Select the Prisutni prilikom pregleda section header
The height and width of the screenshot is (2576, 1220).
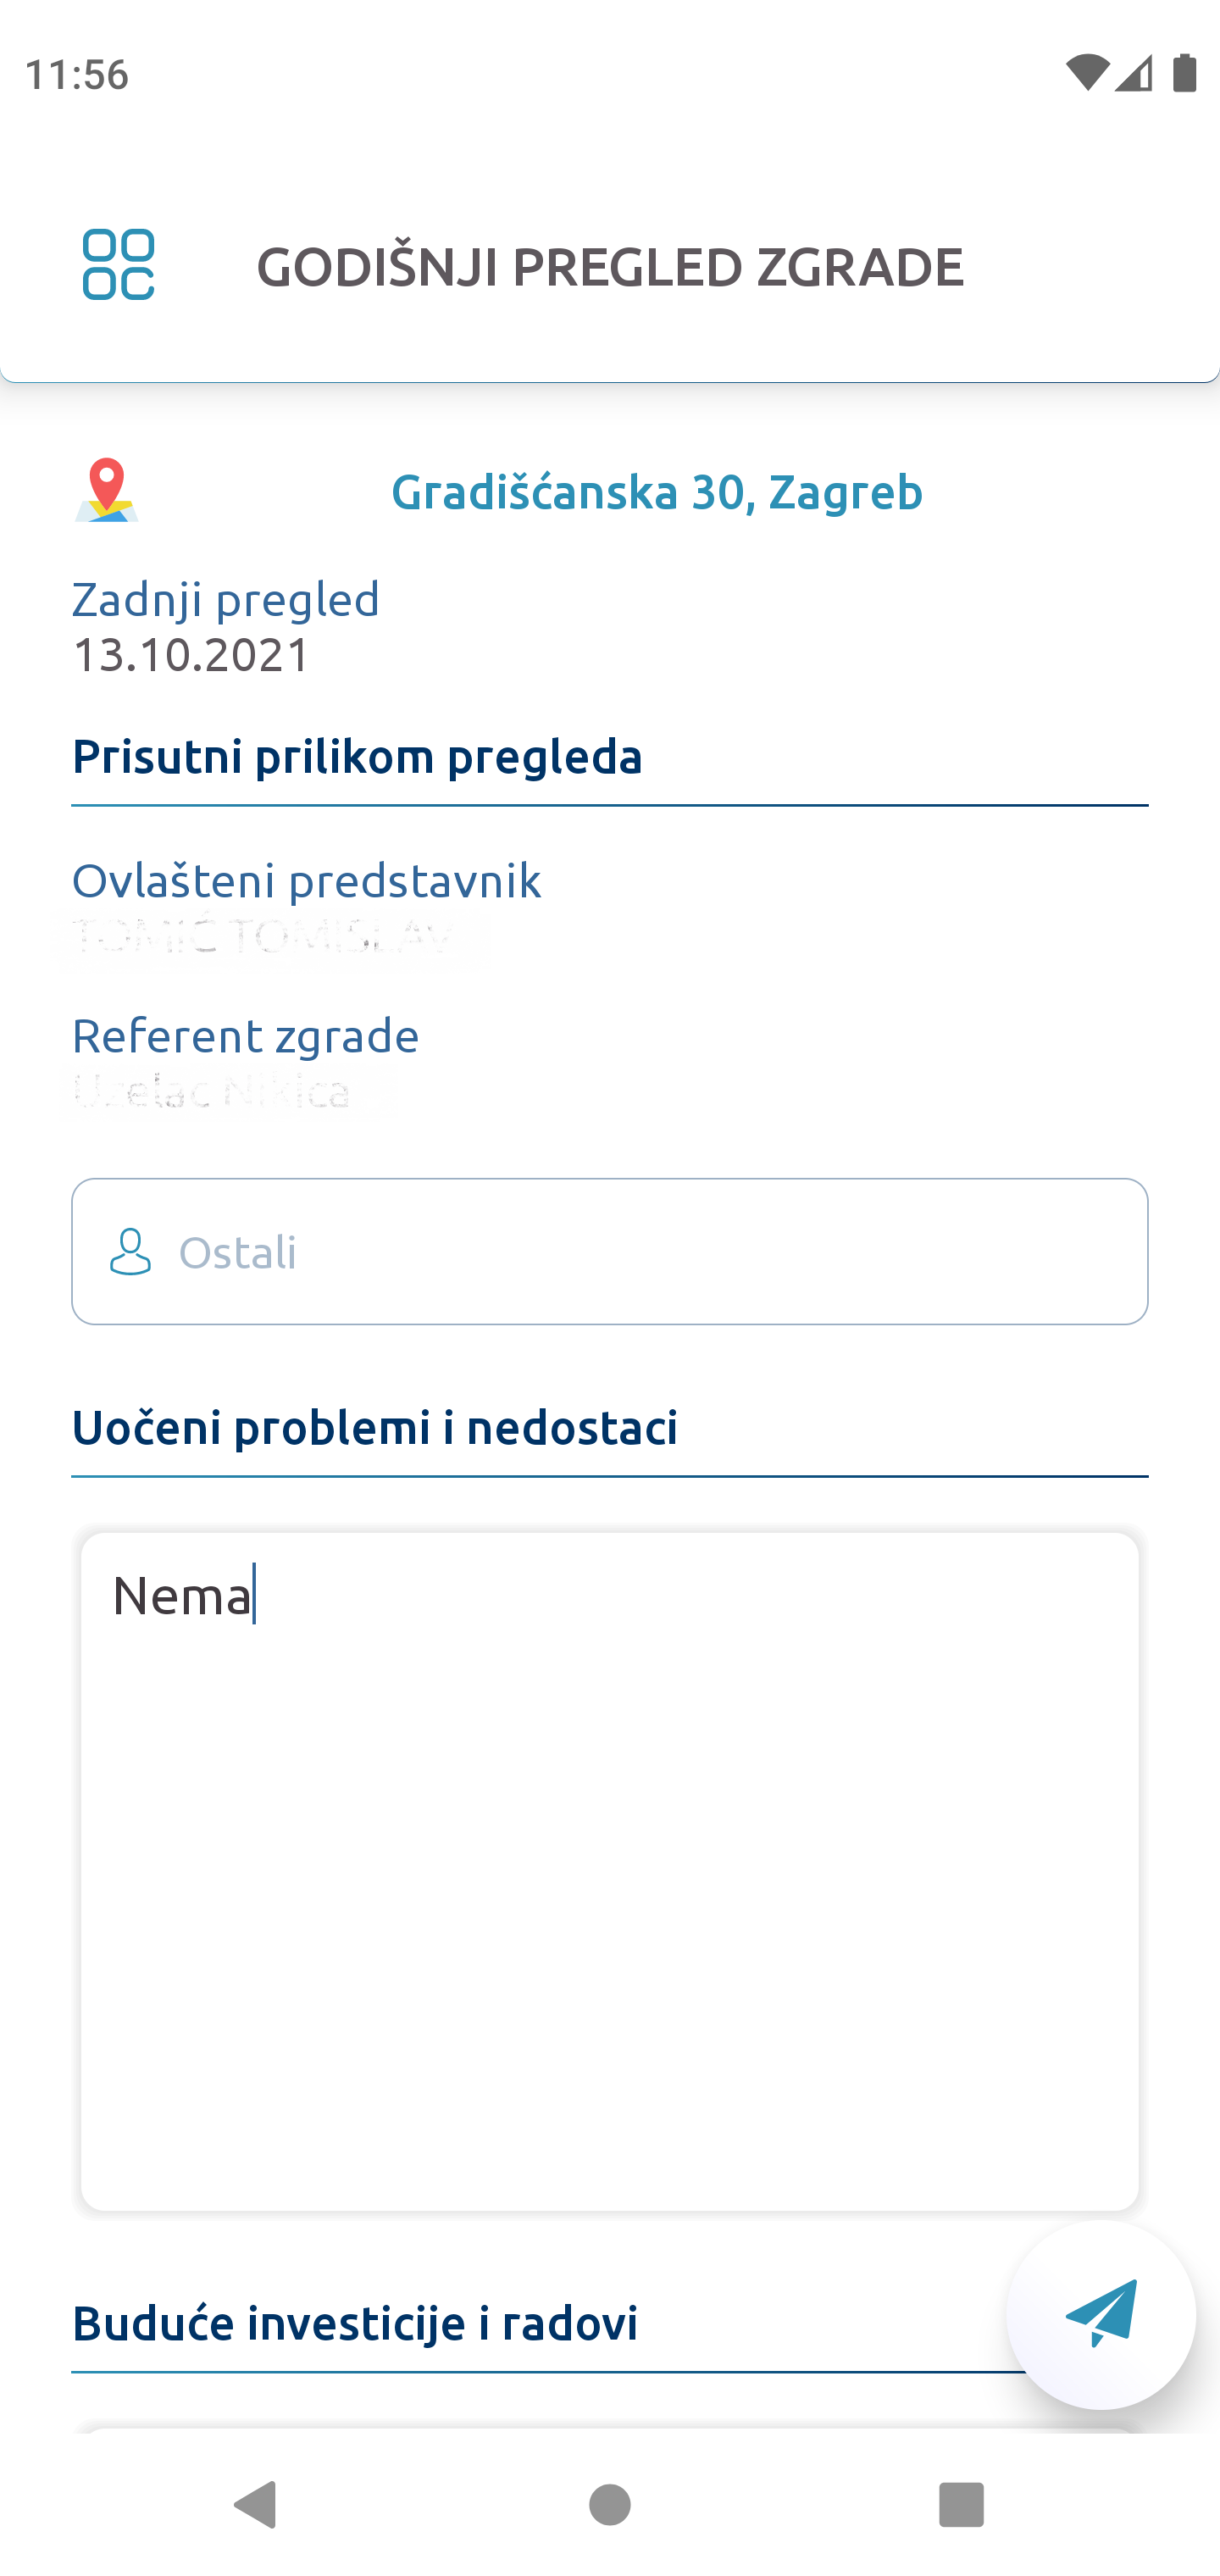(357, 756)
